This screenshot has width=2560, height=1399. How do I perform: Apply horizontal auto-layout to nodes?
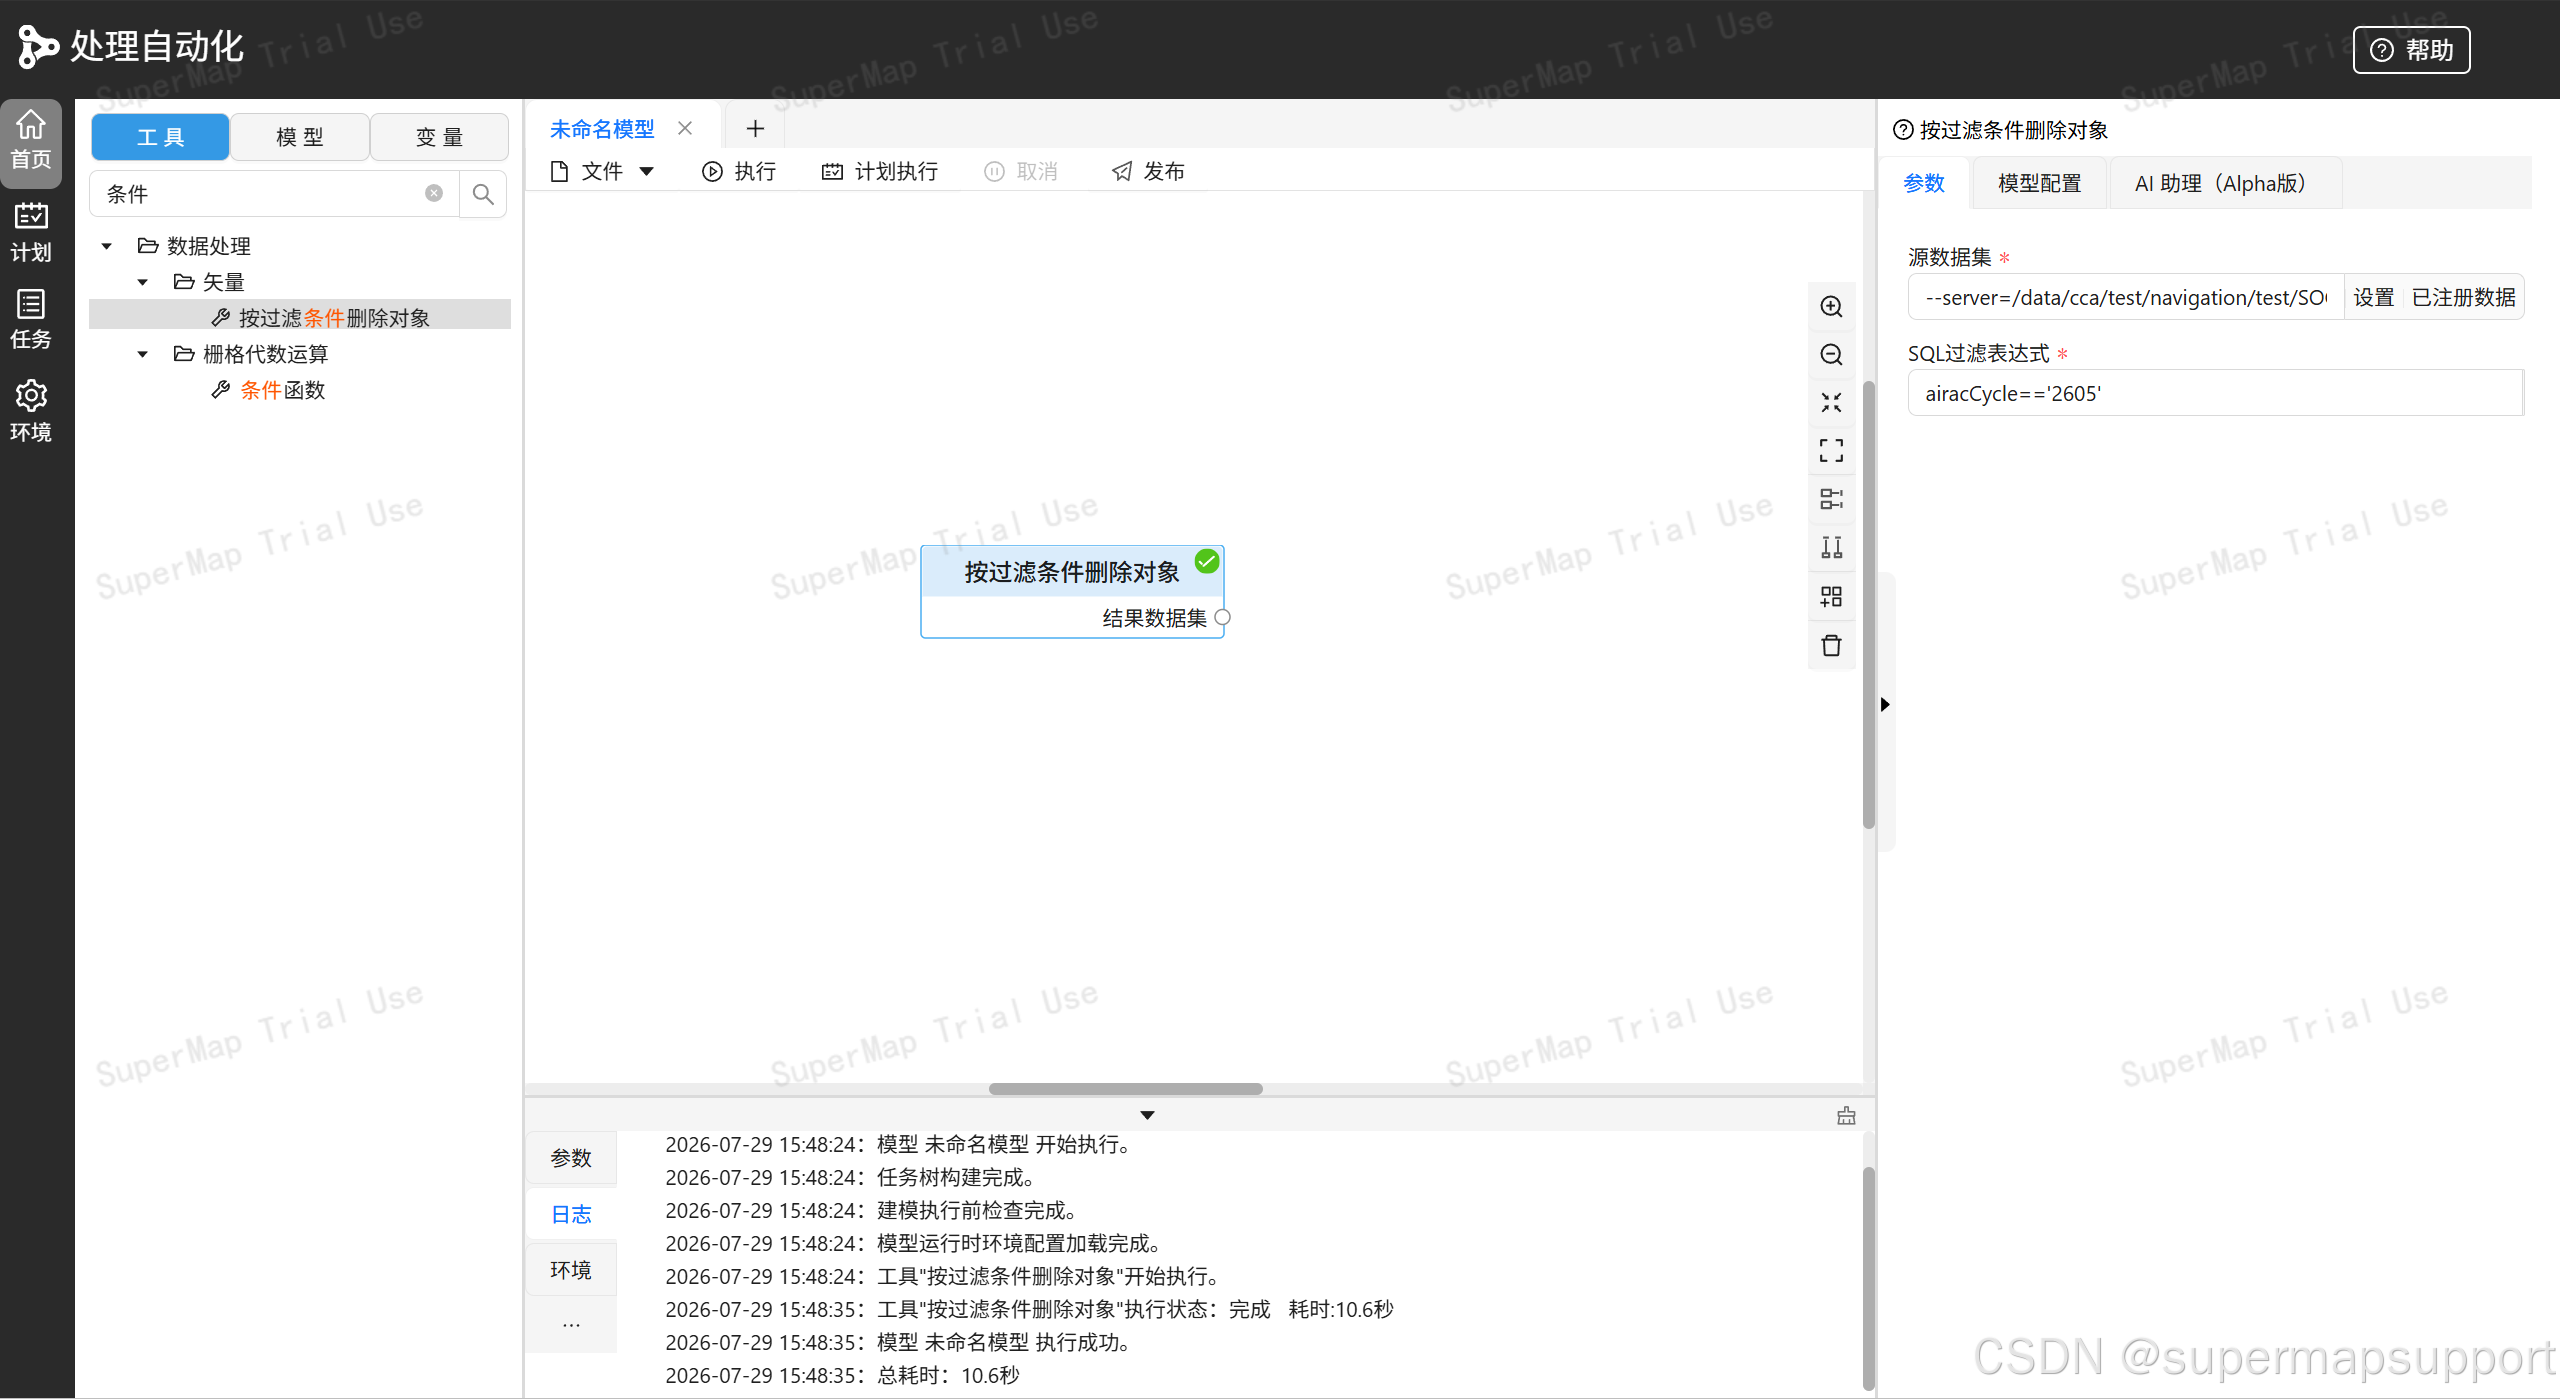pos(1831,499)
